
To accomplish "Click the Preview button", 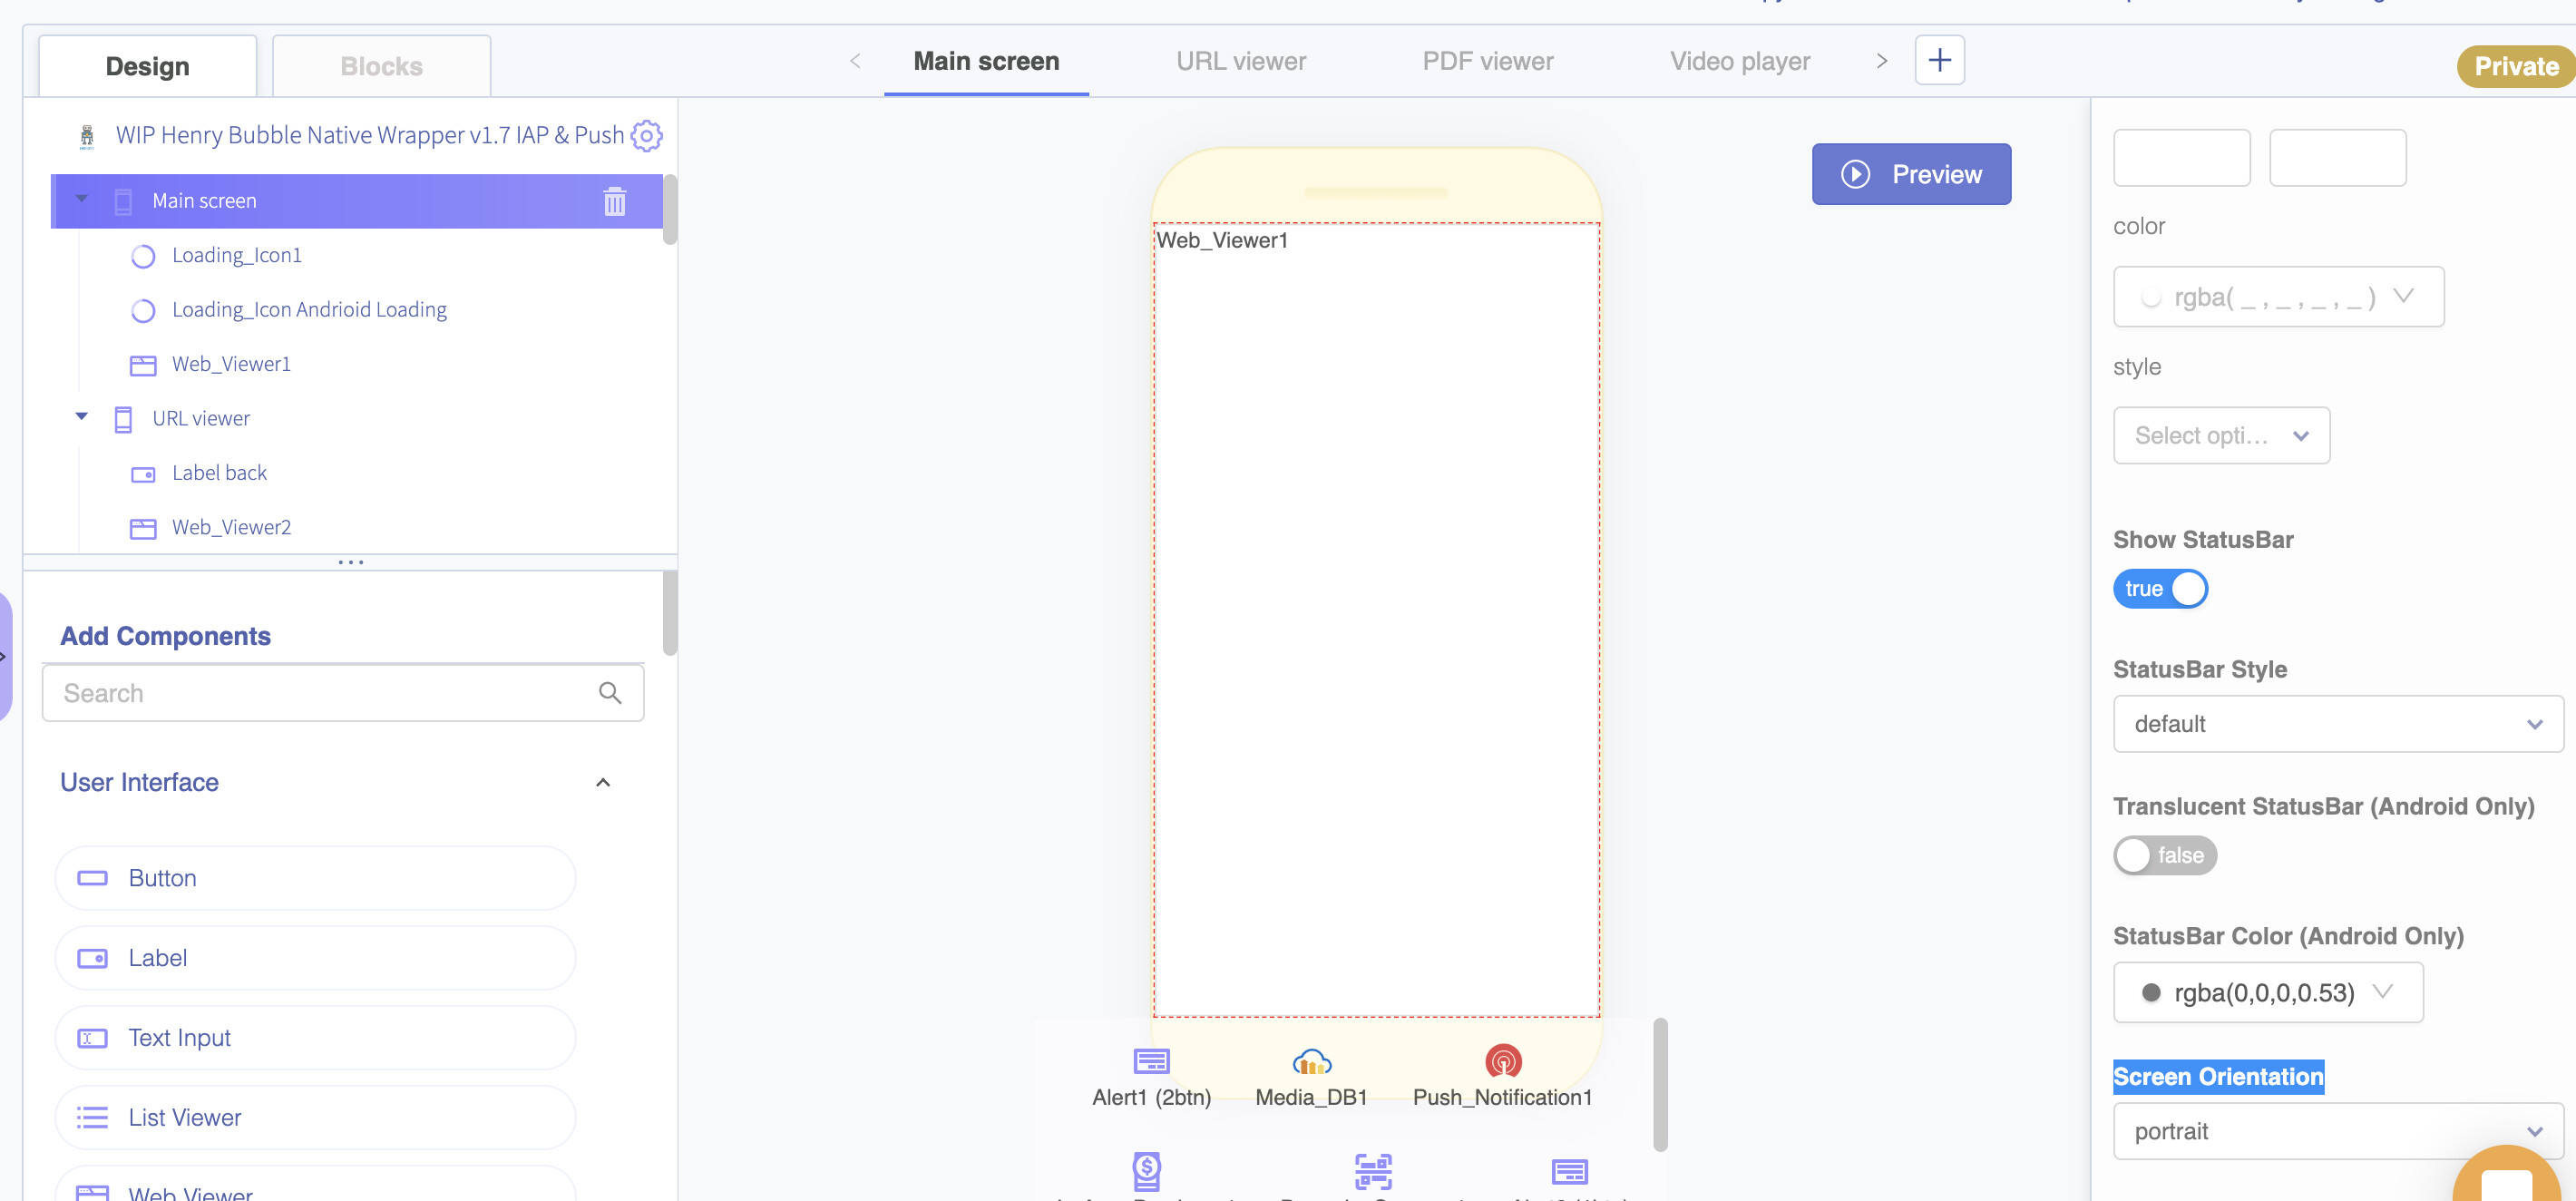I will point(1910,174).
